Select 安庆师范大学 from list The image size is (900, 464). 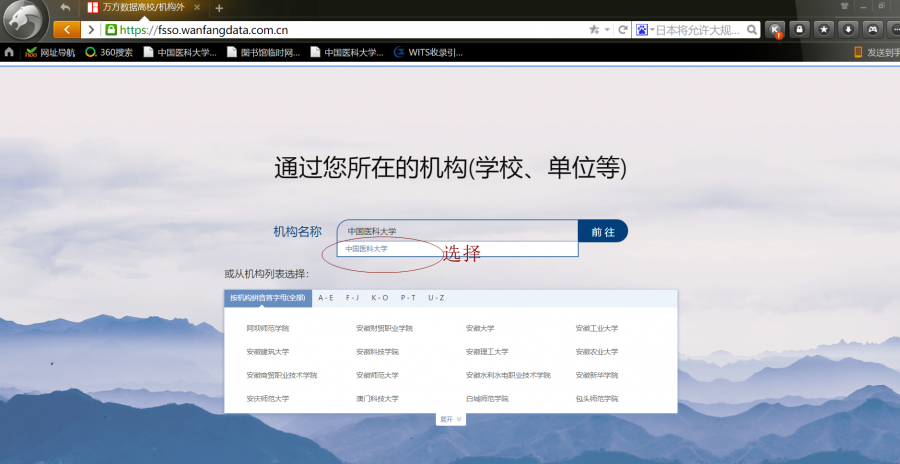coord(267,399)
